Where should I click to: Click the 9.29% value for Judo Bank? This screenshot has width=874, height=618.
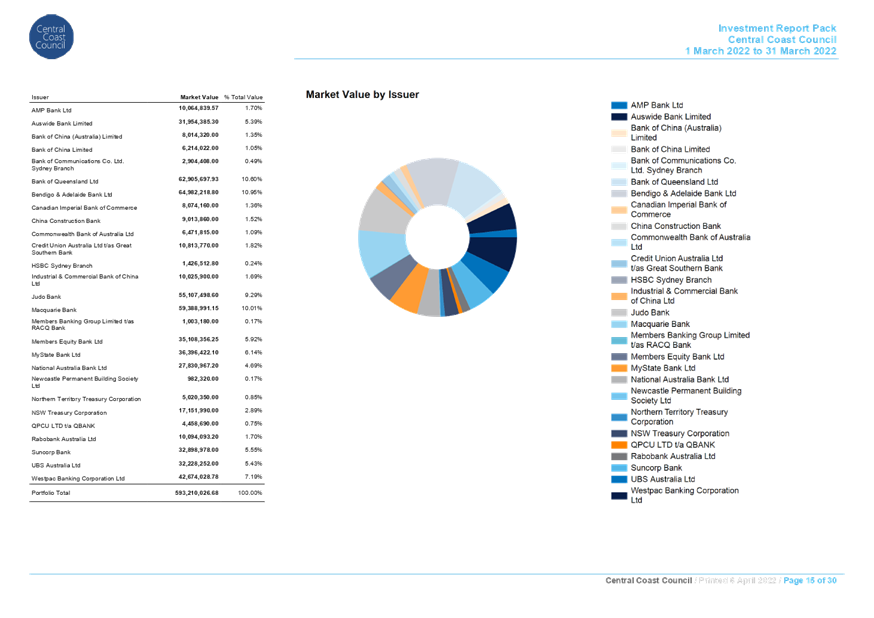(x=254, y=295)
